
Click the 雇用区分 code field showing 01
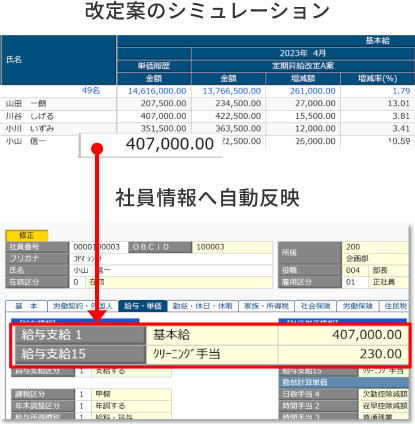[x=355, y=282]
